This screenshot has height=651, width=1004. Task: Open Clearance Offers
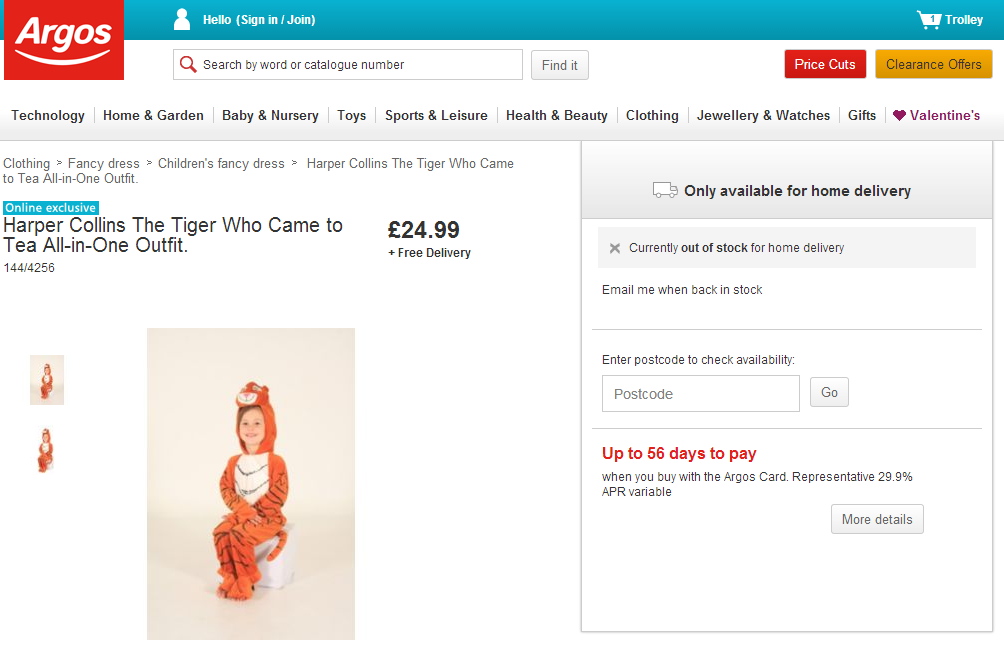934,64
